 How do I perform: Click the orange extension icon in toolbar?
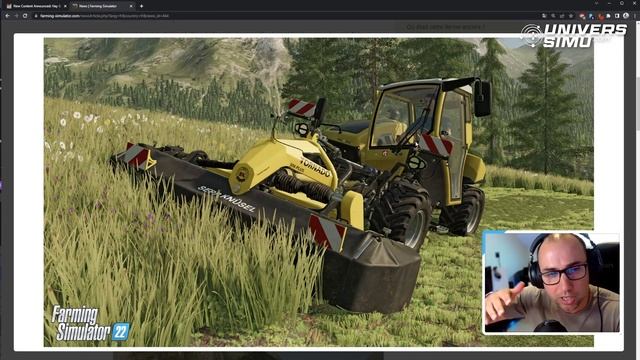pos(601,16)
